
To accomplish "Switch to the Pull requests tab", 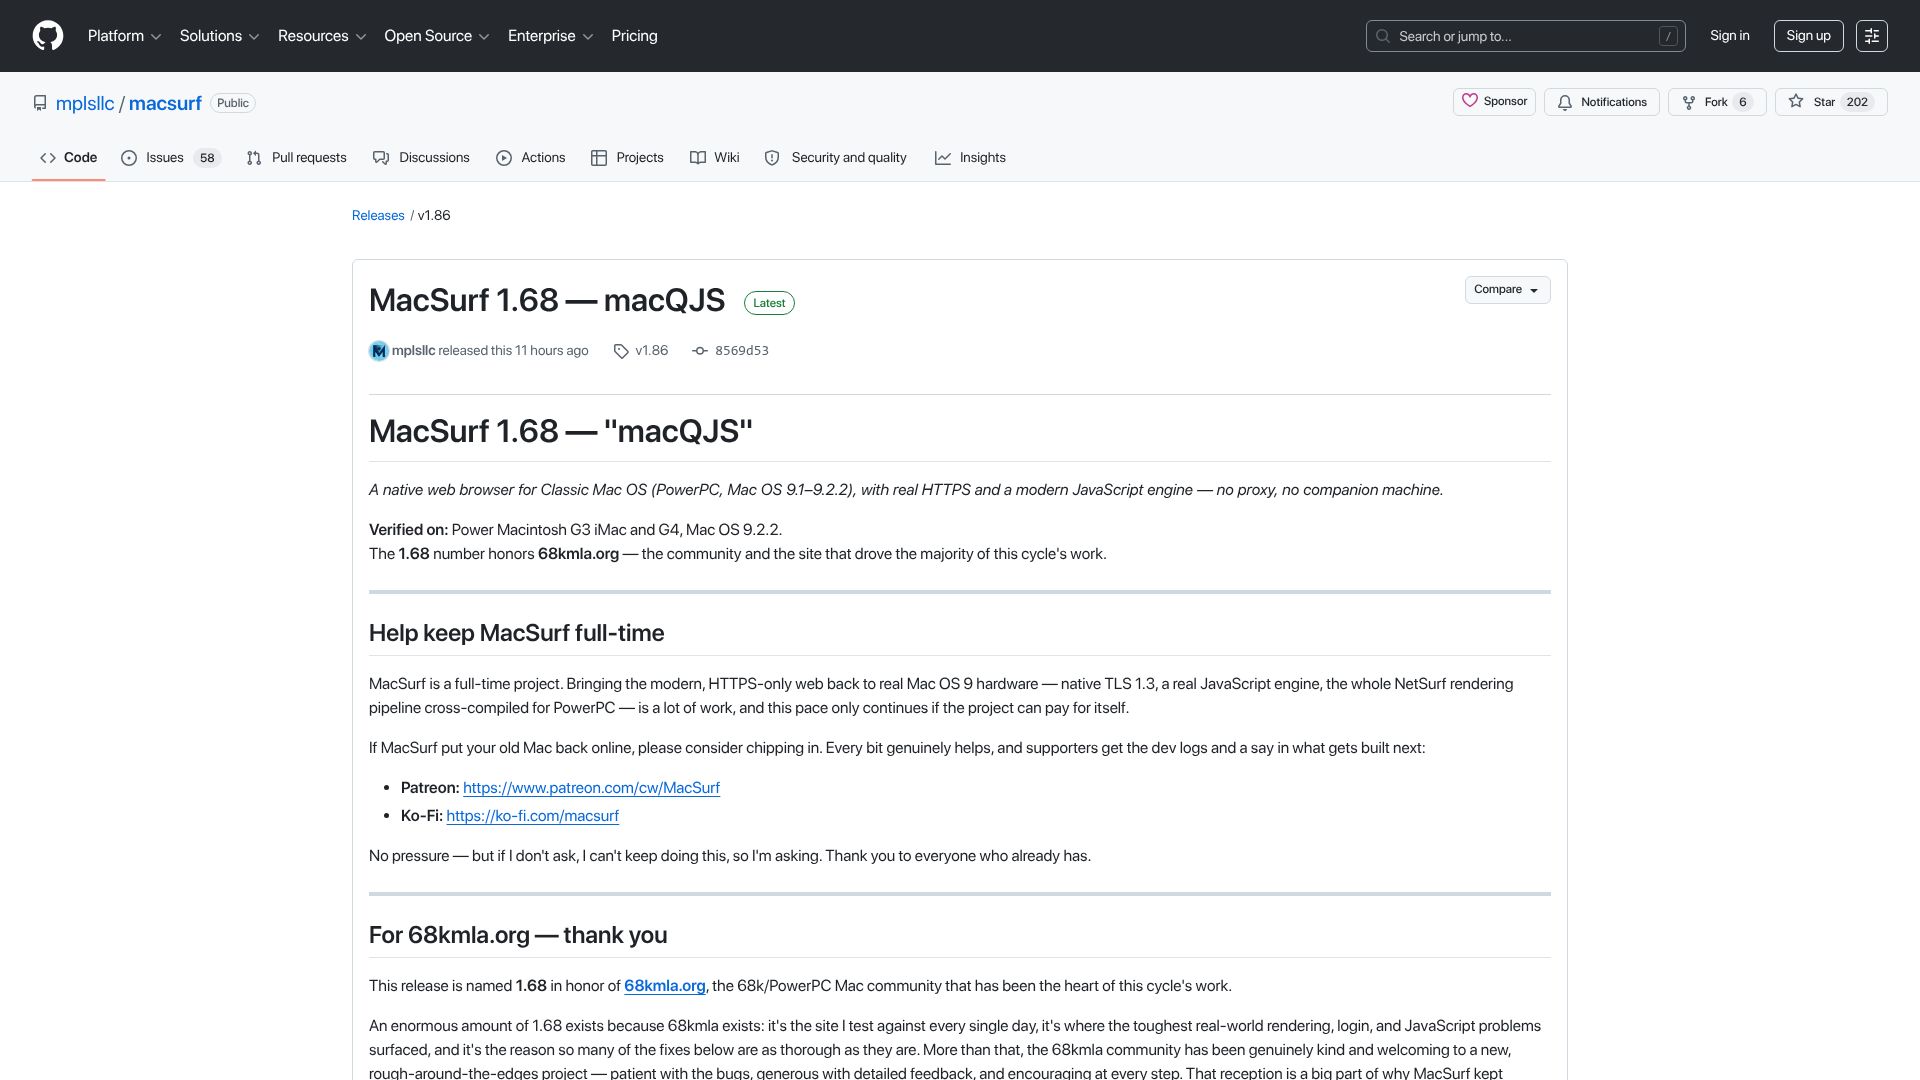I will click(296, 158).
